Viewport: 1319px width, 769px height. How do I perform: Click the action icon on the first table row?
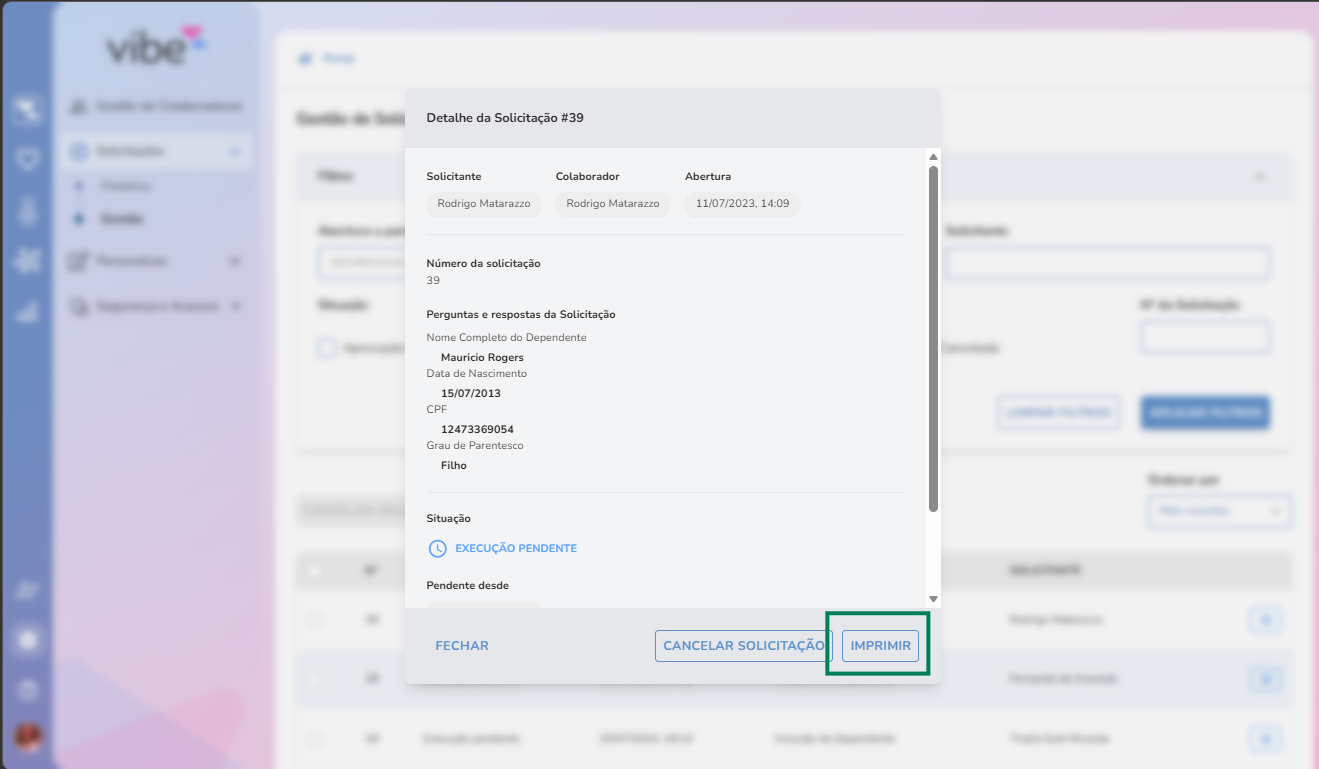pos(1265,620)
